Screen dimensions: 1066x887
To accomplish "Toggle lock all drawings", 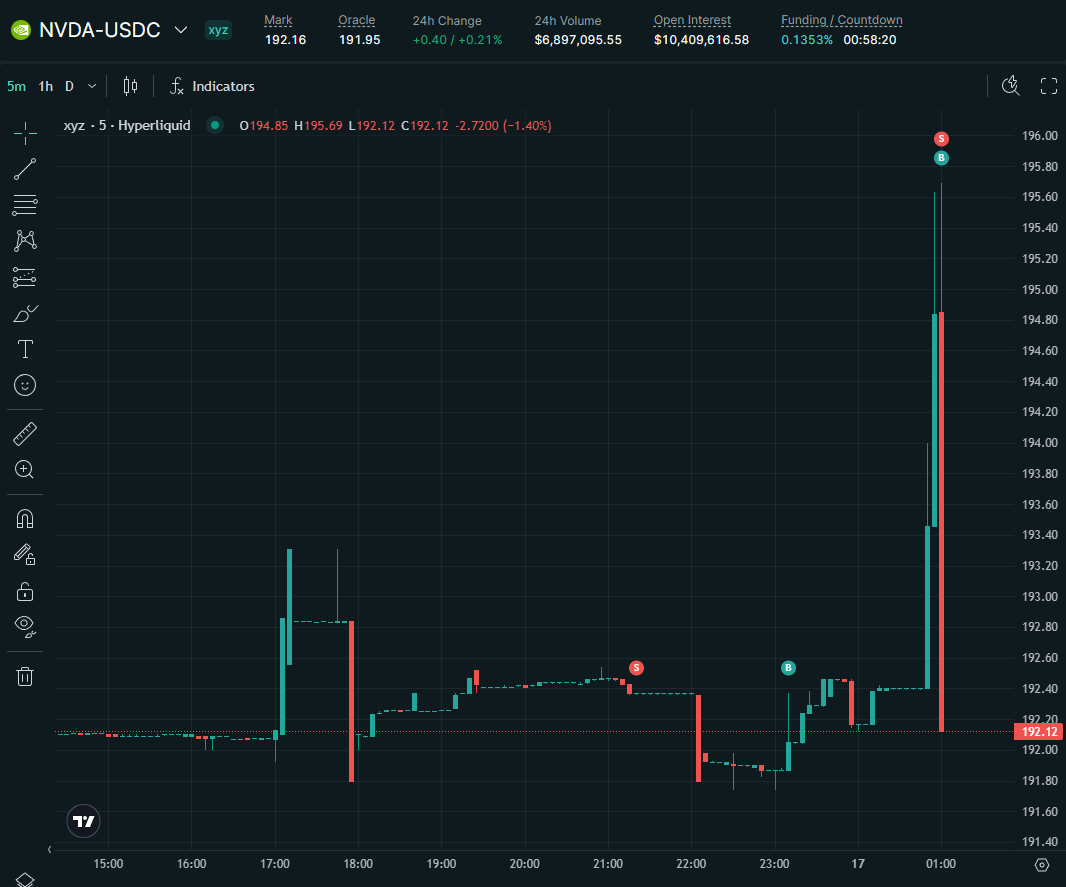I will pyautogui.click(x=25, y=591).
